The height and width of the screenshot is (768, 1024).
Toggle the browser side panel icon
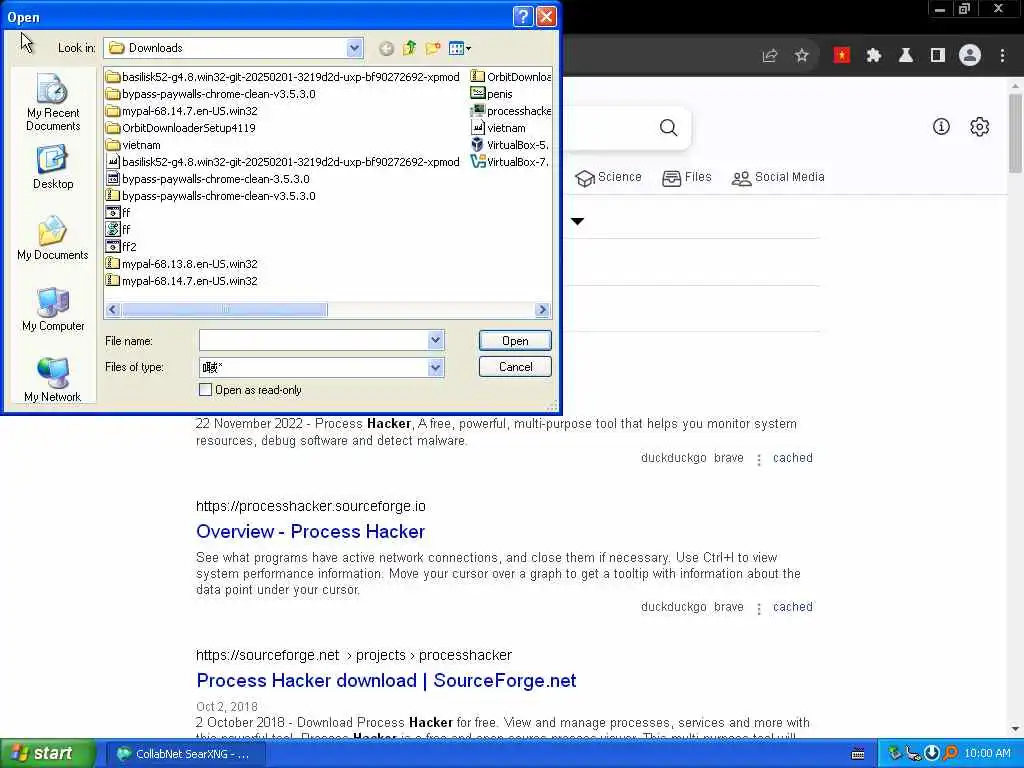(938, 56)
